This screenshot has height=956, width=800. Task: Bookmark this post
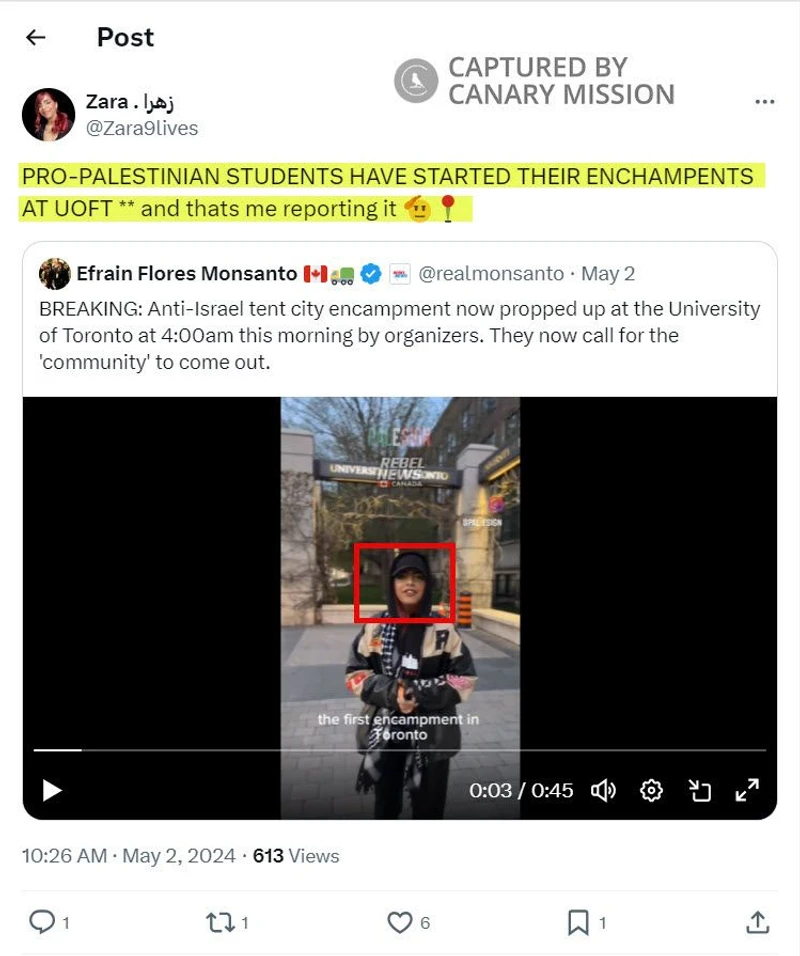578,922
